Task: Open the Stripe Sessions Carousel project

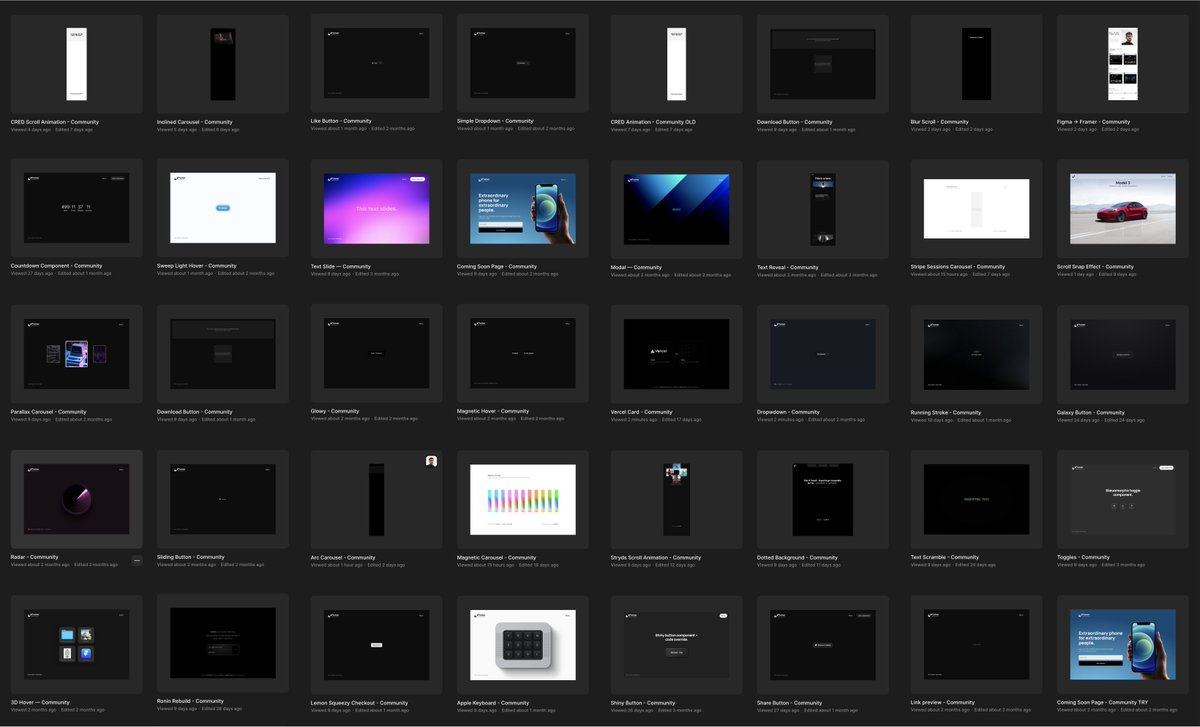Action: (x=975, y=207)
